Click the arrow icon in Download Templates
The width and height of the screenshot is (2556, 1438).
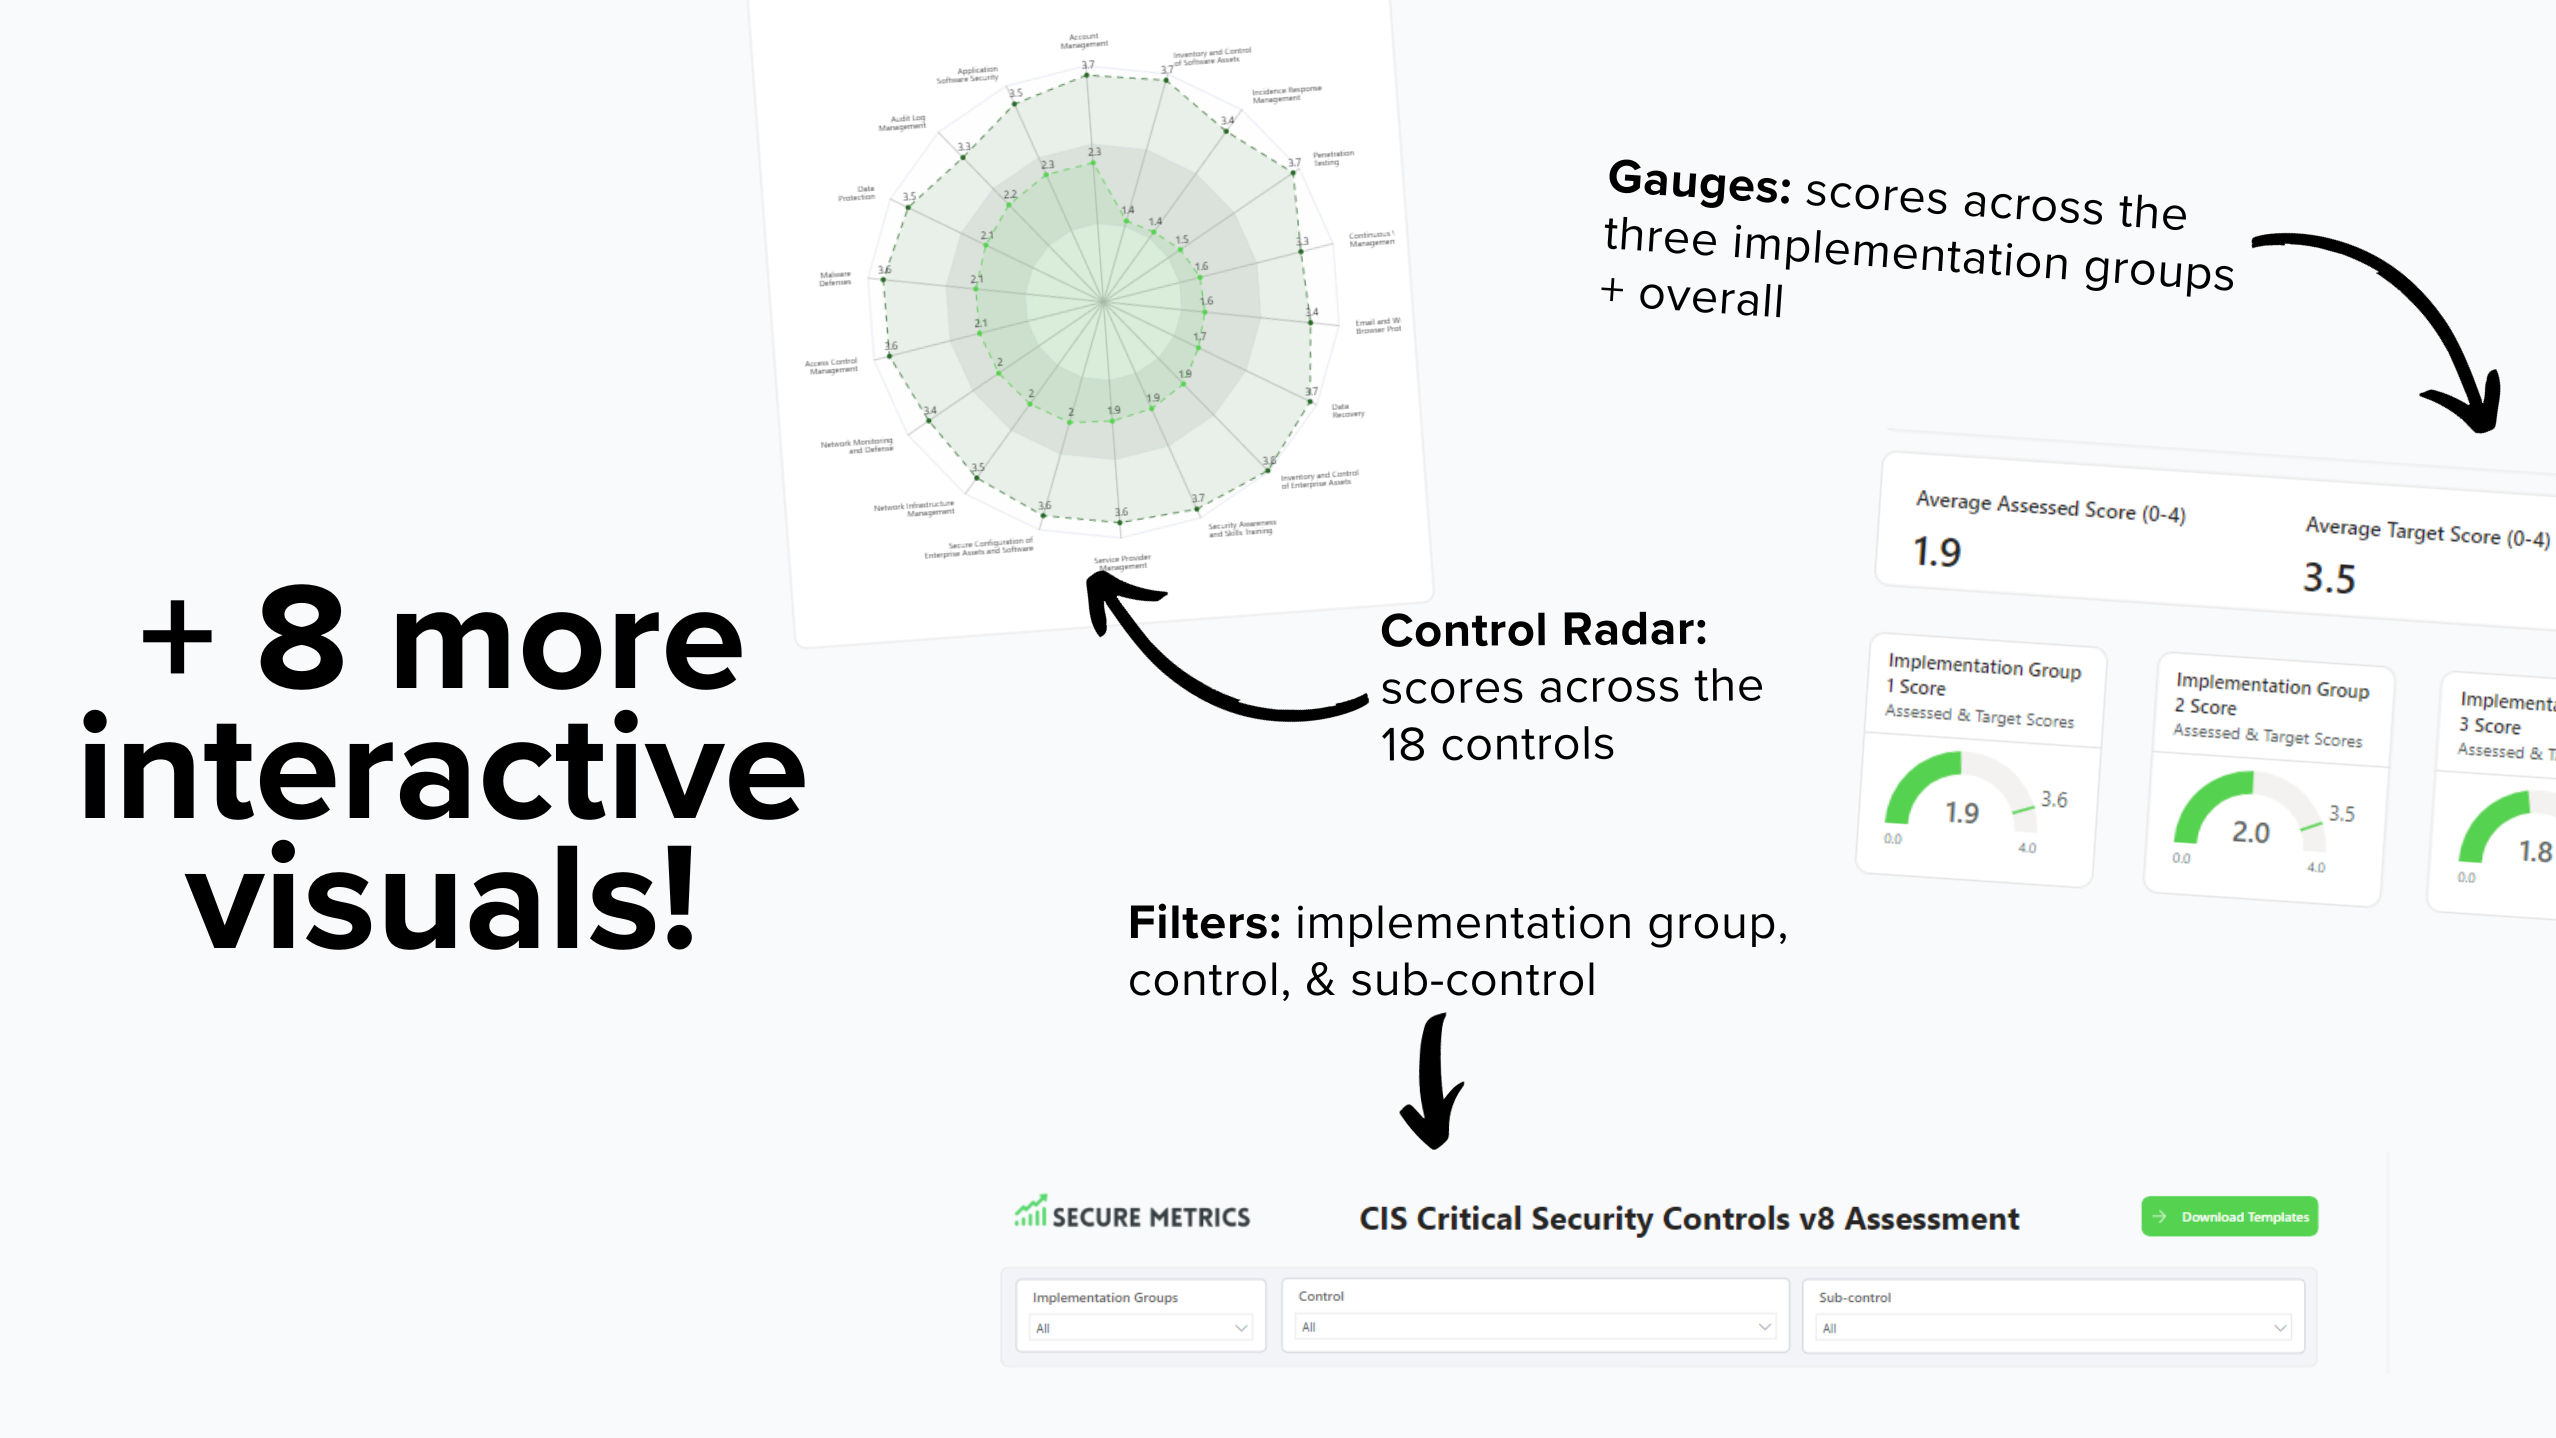[2160, 1216]
